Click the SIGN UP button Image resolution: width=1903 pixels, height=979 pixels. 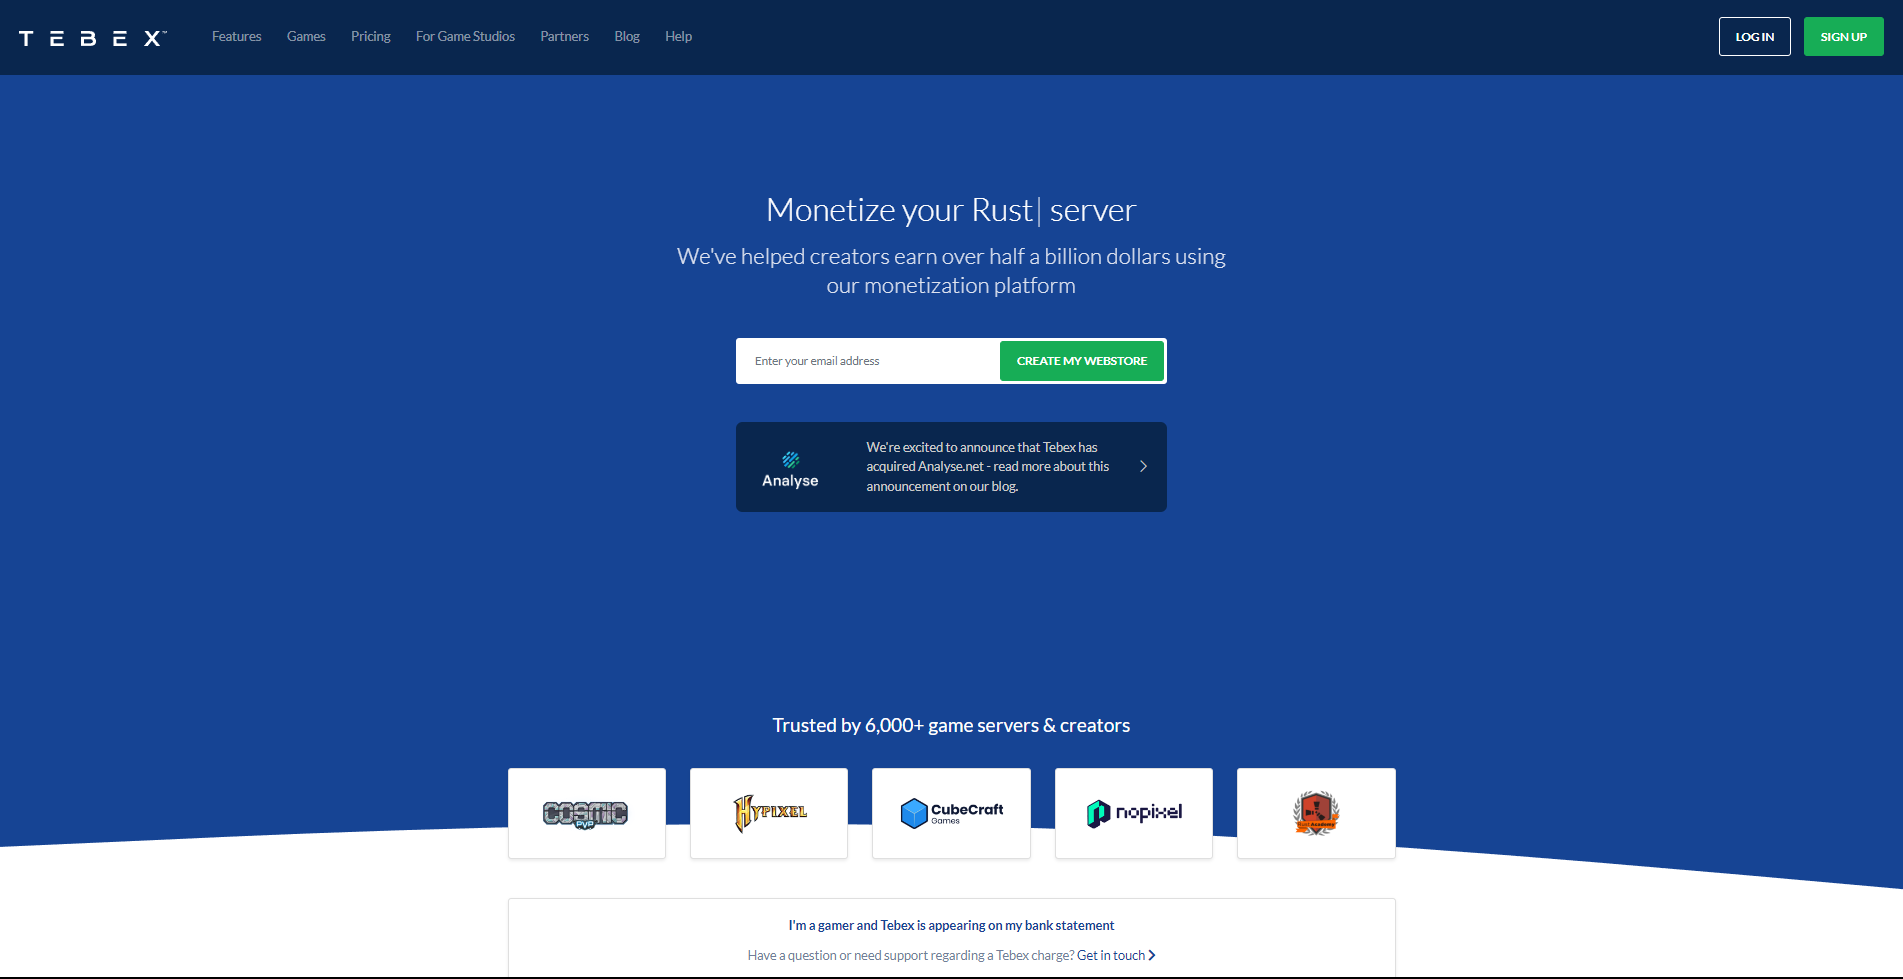coord(1843,36)
